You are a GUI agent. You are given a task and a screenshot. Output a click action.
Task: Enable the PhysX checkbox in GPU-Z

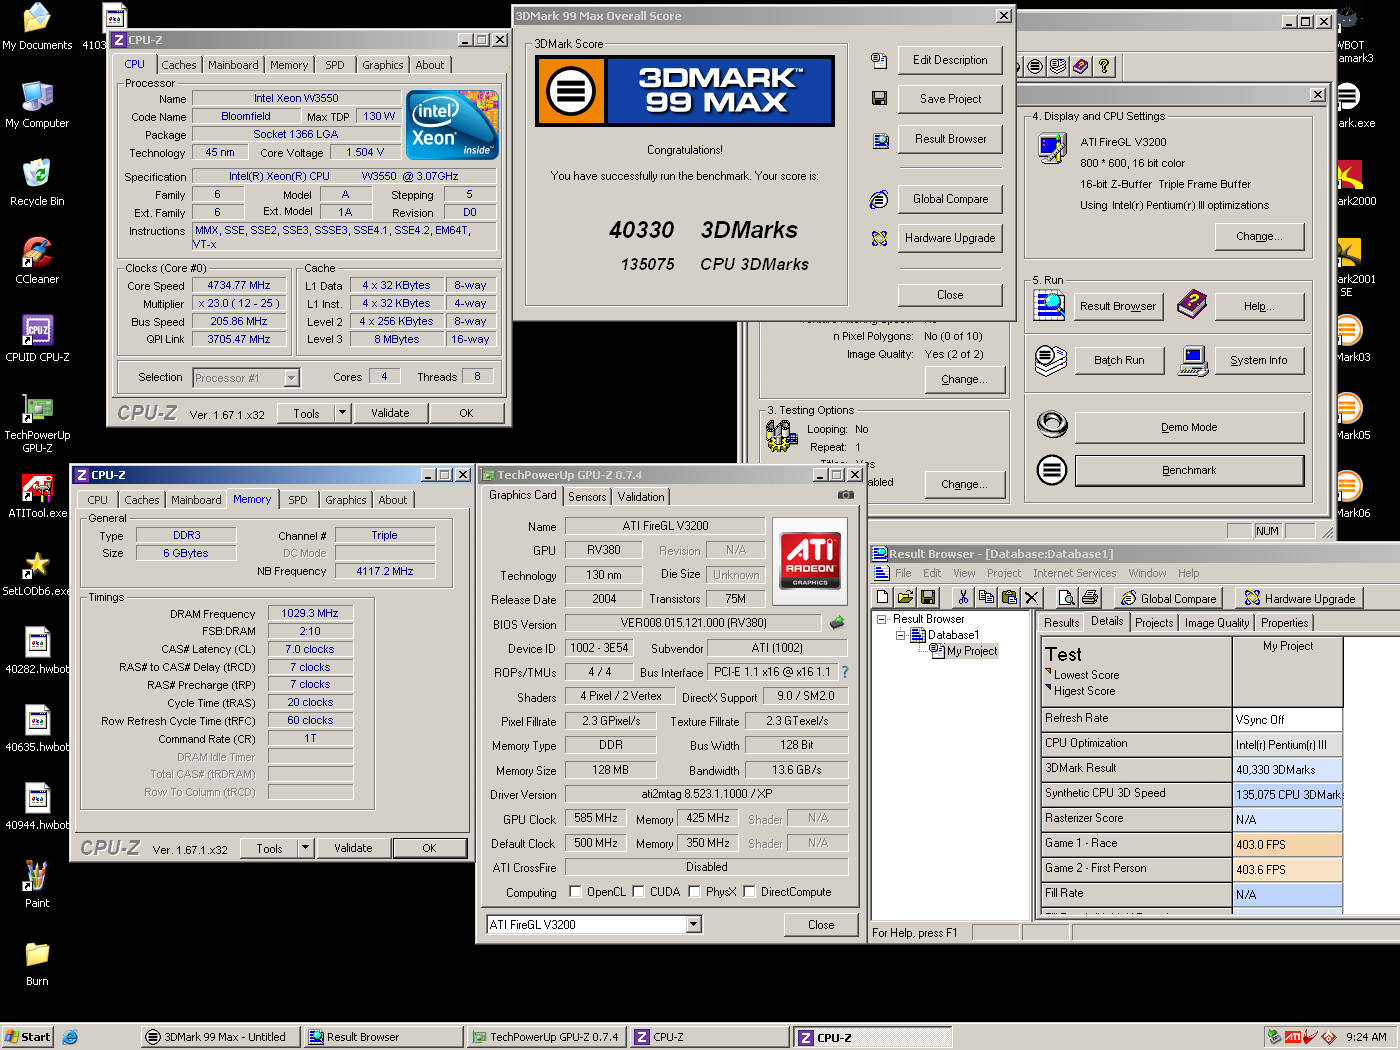coord(694,891)
